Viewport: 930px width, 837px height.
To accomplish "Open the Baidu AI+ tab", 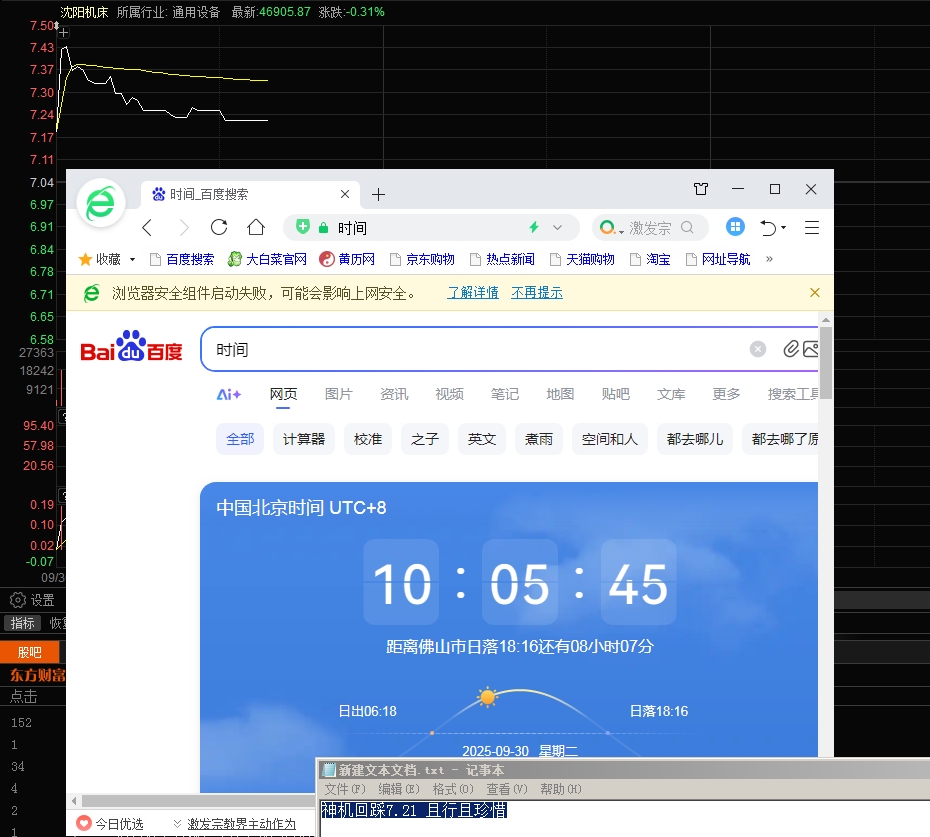I will [228, 394].
